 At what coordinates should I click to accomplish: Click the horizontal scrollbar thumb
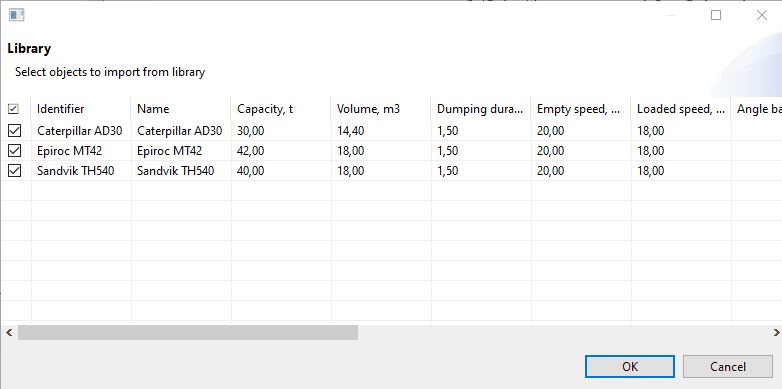[188, 333]
